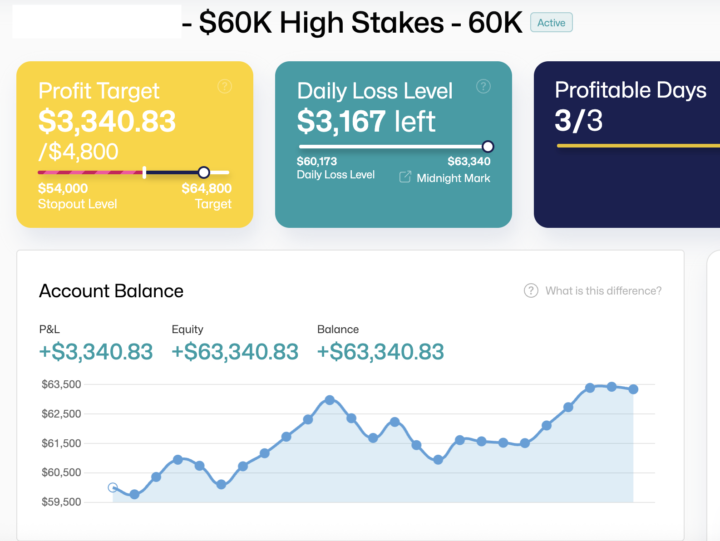This screenshot has height=541, width=720.
Task: Click the Balance label in Account Balance
Action: [338, 329]
